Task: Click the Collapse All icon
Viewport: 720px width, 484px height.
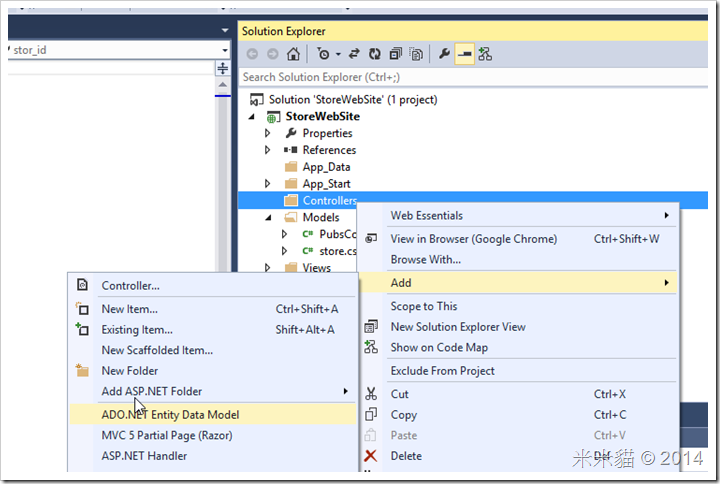Action: coord(395,54)
